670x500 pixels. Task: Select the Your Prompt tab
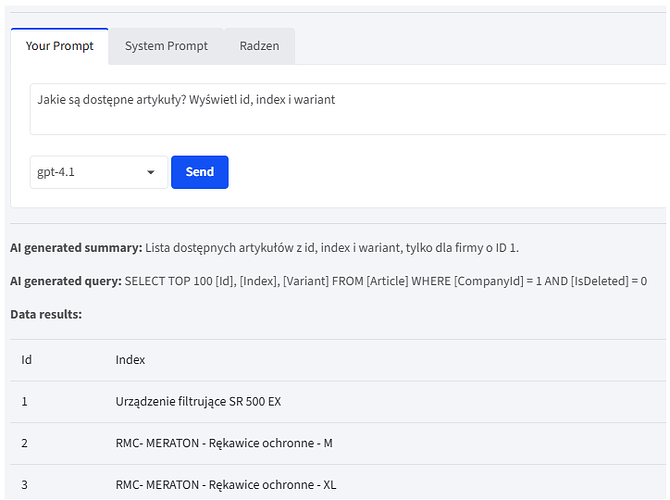59,46
